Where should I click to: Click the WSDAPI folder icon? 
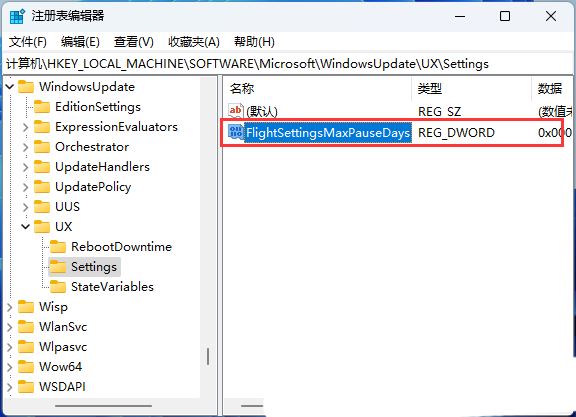pos(26,387)
